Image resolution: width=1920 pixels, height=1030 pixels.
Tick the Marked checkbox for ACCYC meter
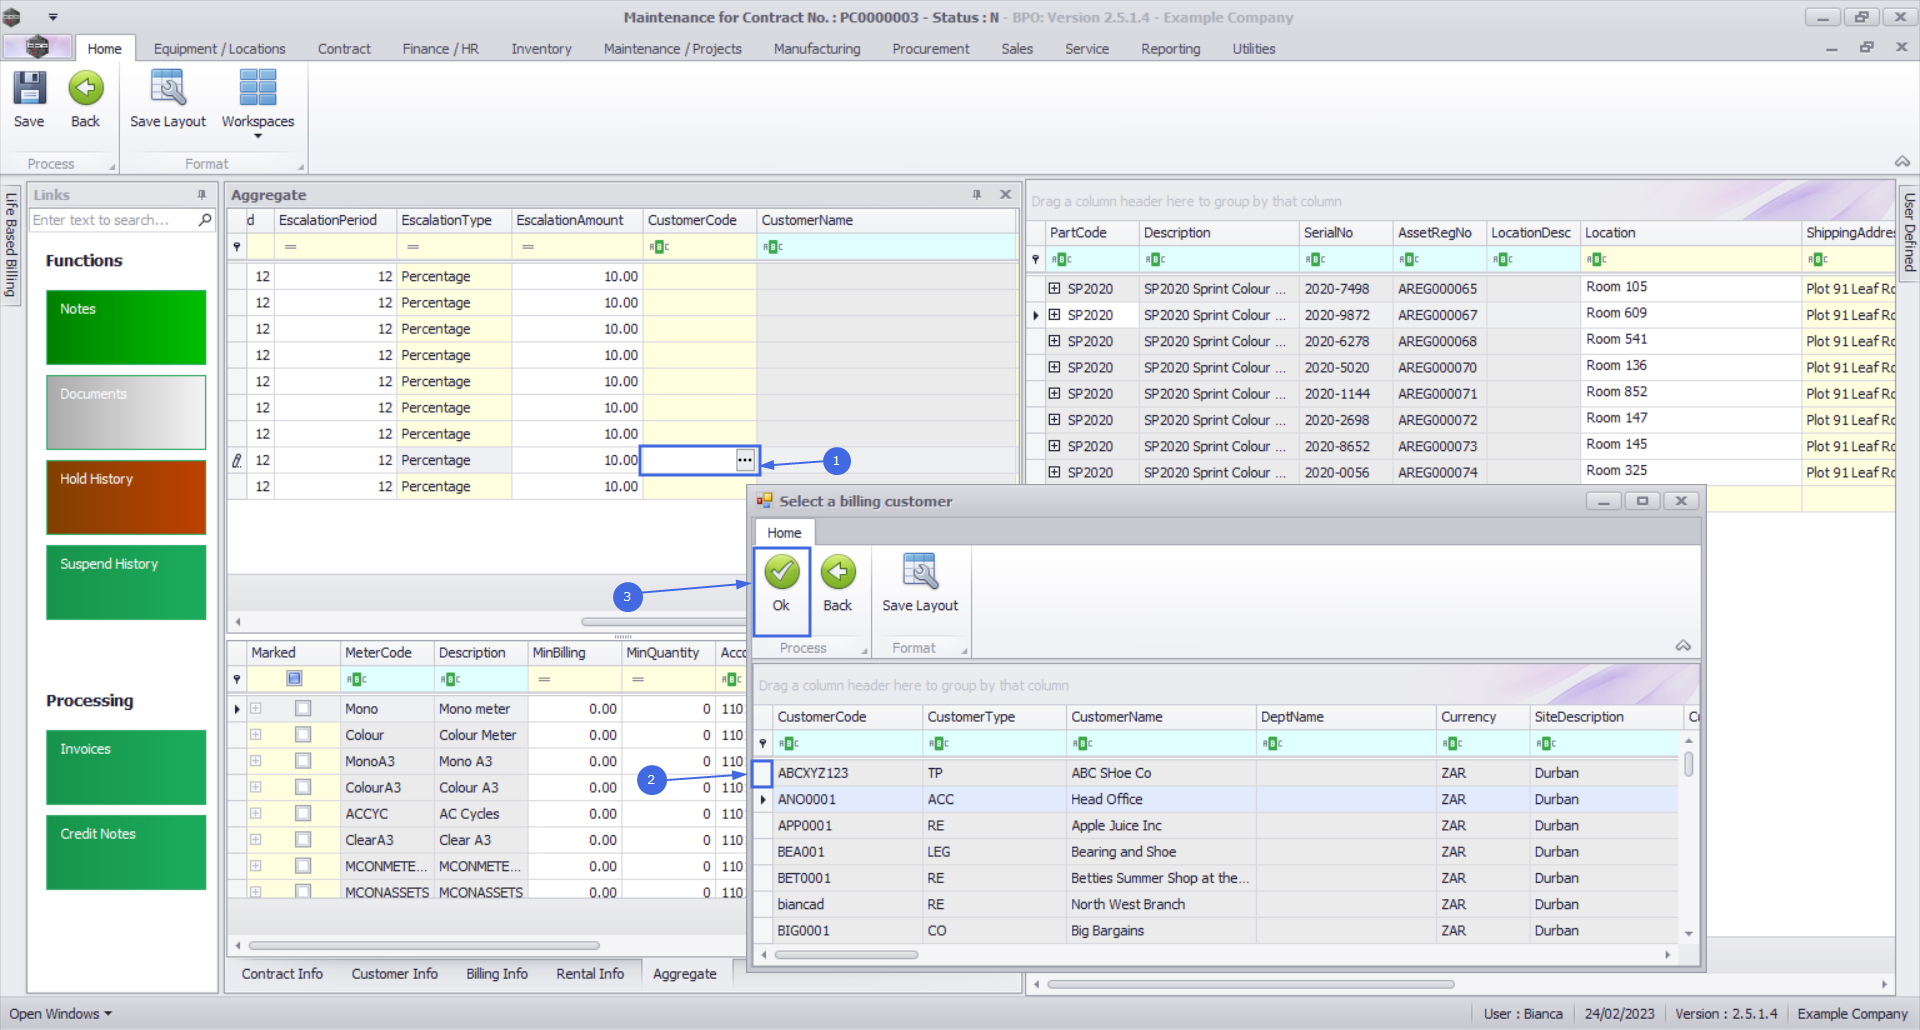pos(303,814)
